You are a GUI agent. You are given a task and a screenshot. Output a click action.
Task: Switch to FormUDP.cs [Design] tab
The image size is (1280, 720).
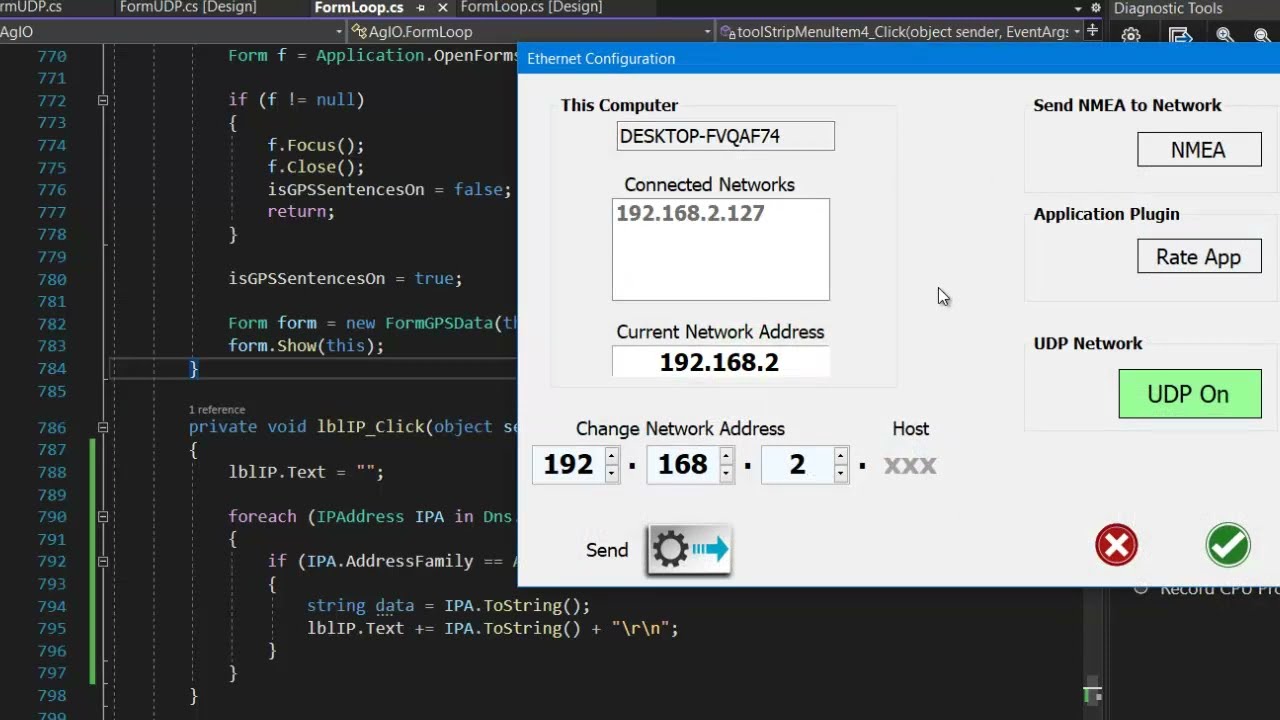[187, 7]
